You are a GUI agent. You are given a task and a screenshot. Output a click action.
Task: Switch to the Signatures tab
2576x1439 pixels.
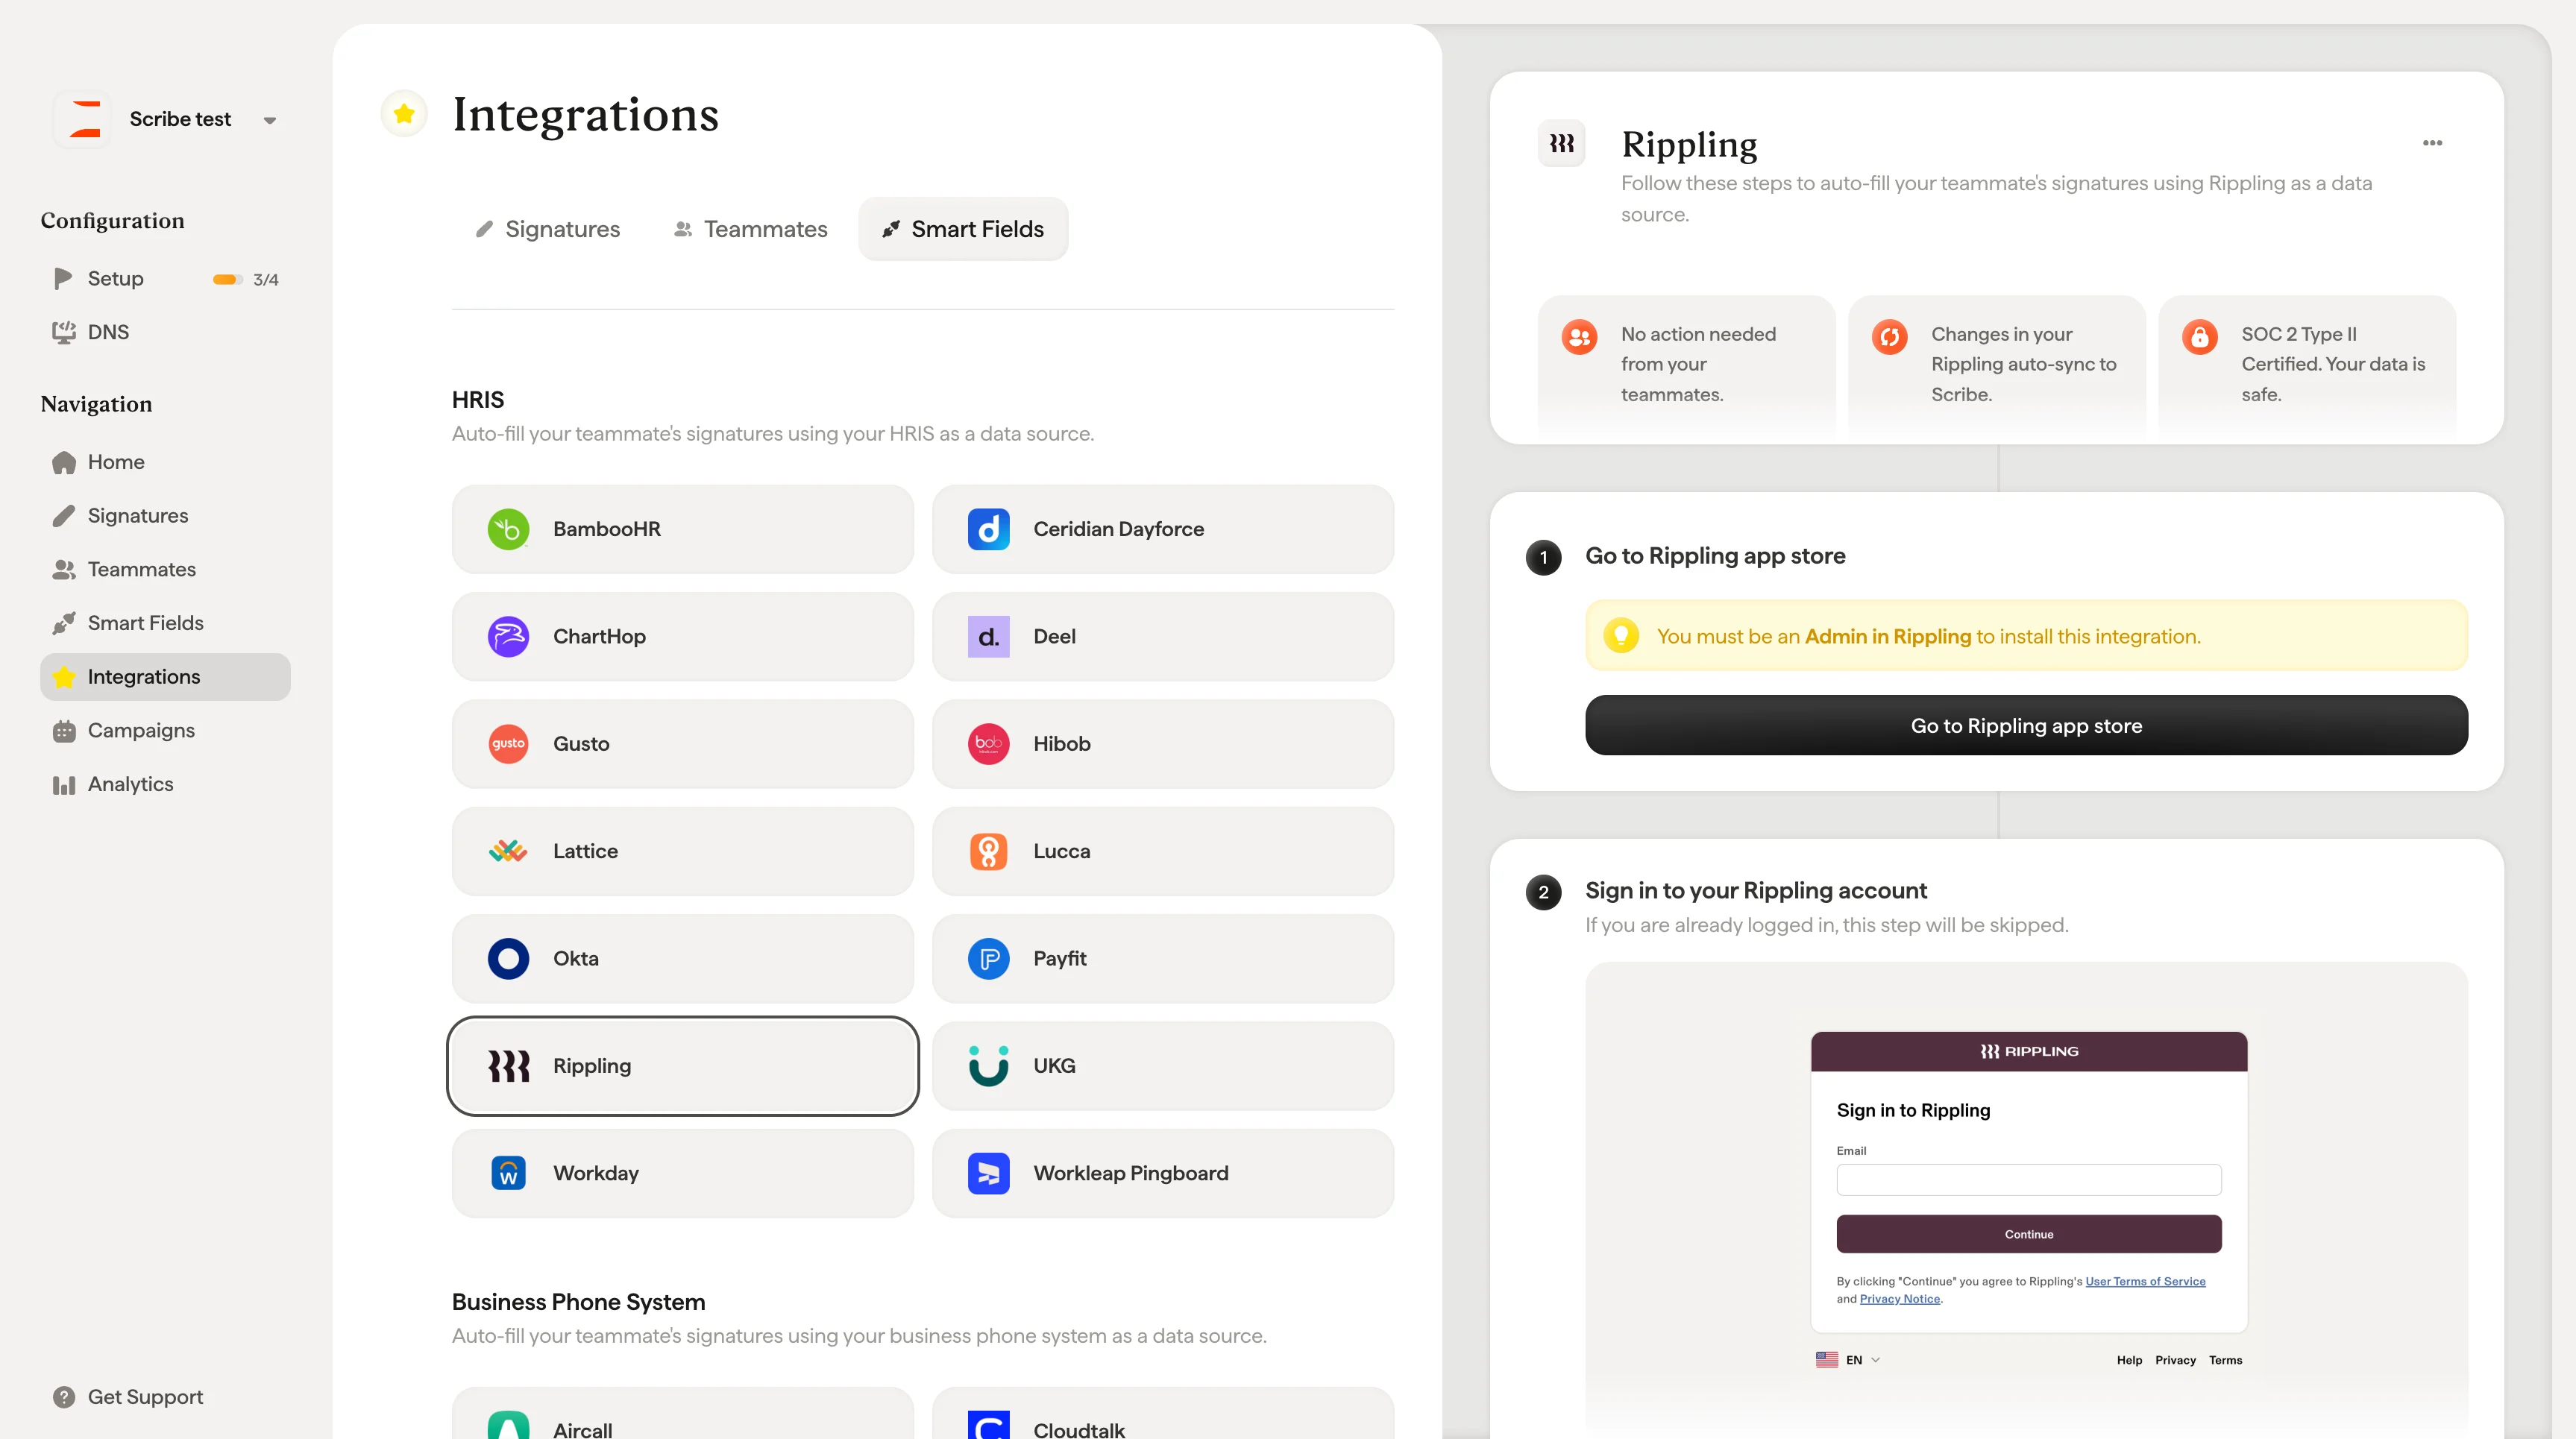tap(548, 229)
